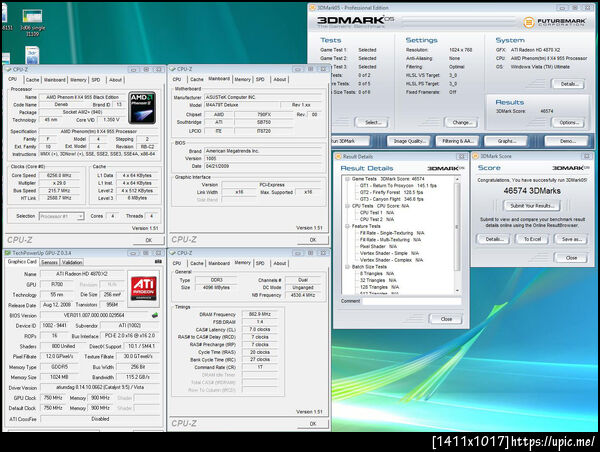Open the Cache tab in CPU-Z processor window
The width and height of the screenshot is (600, 452).
coord(33,80)
